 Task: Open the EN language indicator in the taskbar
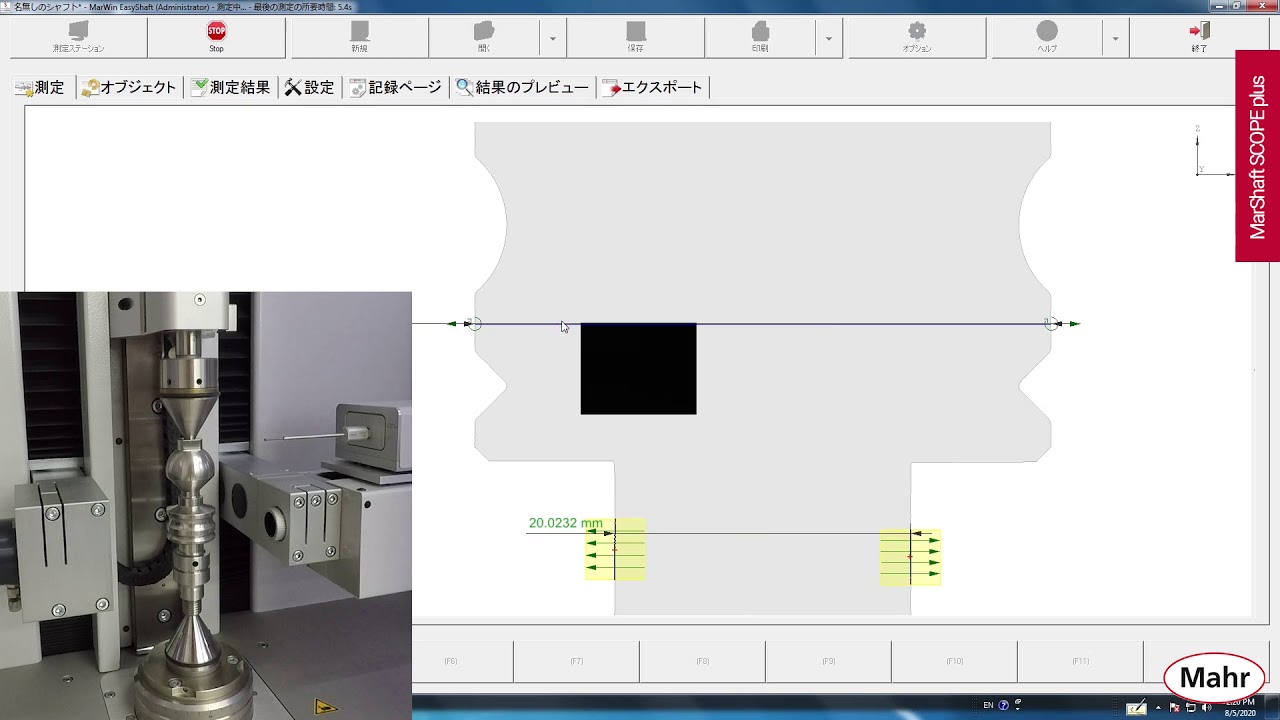point(988,705)
